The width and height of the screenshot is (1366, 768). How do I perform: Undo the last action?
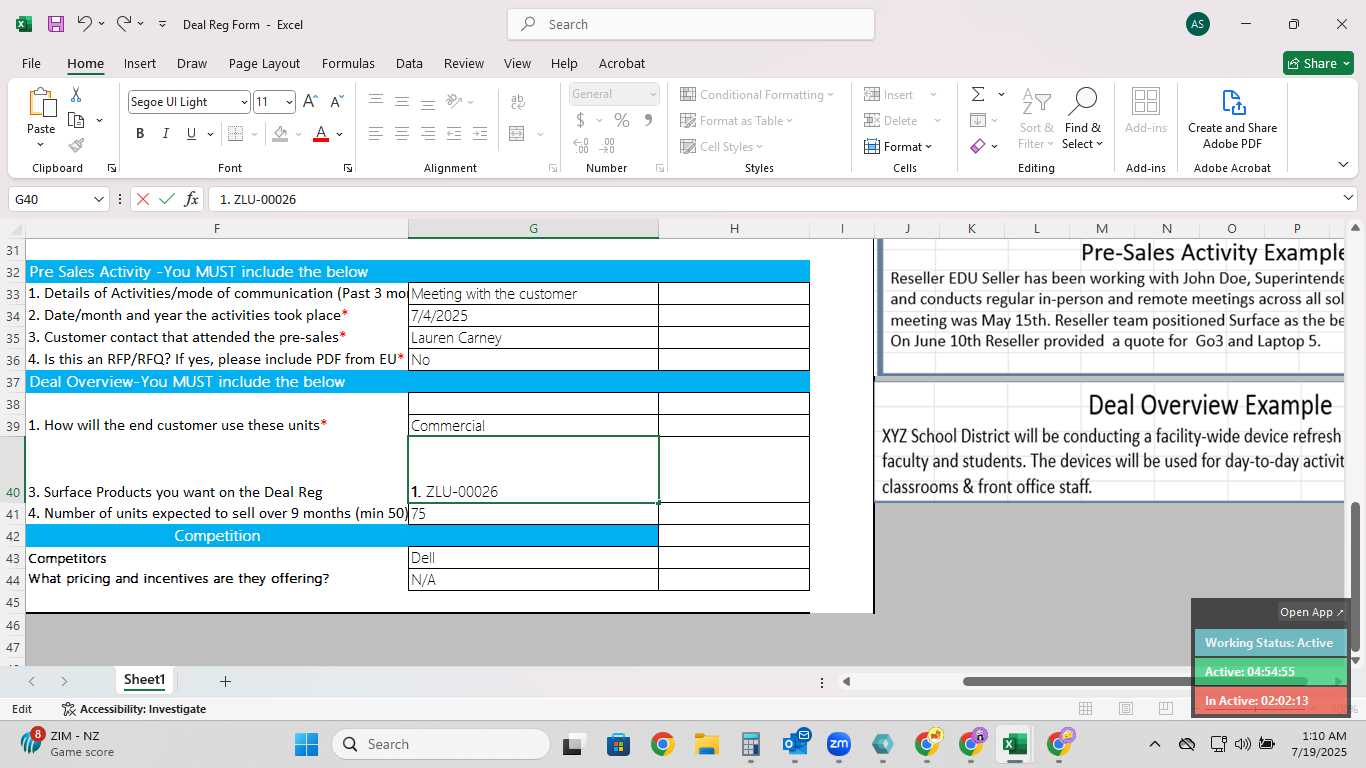click(85, 24)
